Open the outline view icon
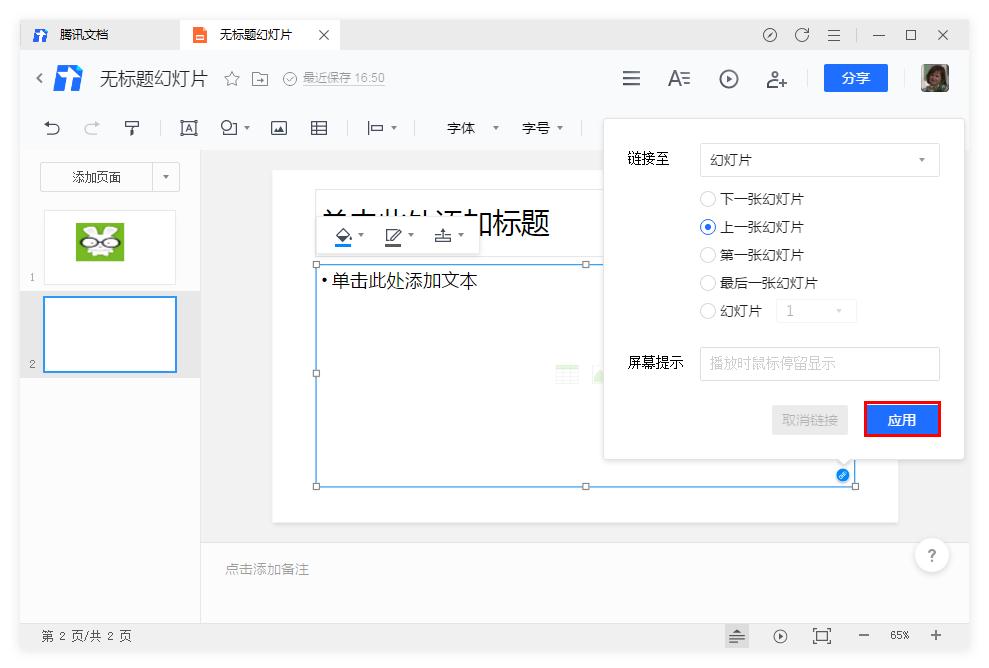The height and width of the screenshot is (668, 989). point(679,79)
